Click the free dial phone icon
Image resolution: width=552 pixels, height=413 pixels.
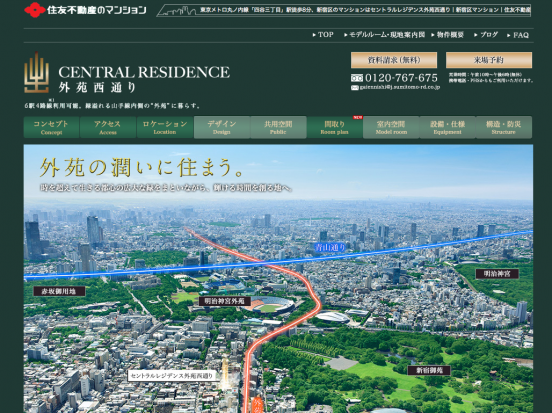357,78
